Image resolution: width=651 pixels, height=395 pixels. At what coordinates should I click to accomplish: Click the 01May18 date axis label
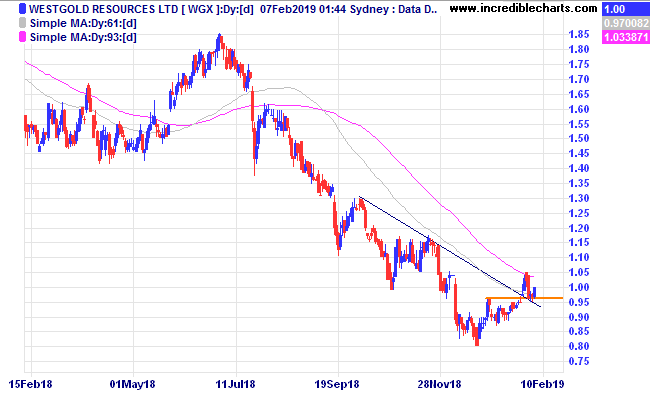pyautogui.click(x=132, y=384)
